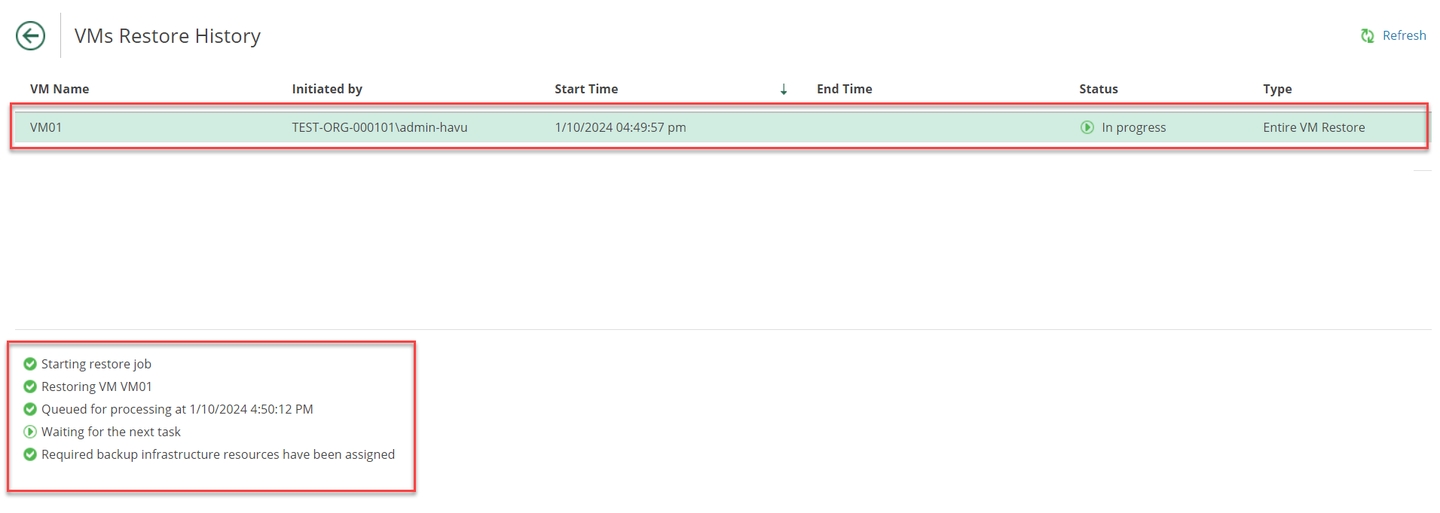The image size is (1440, 513).
Task: Click the End Time column header
Action: pyautogui.click(x=844, y=89)
